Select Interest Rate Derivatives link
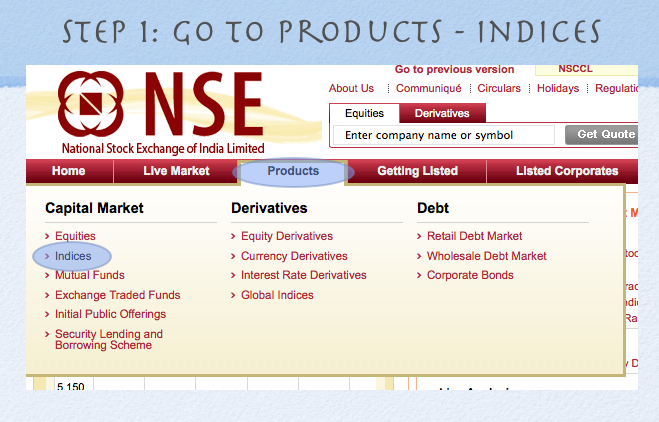The image size is (659, 422). coord(304,275)
